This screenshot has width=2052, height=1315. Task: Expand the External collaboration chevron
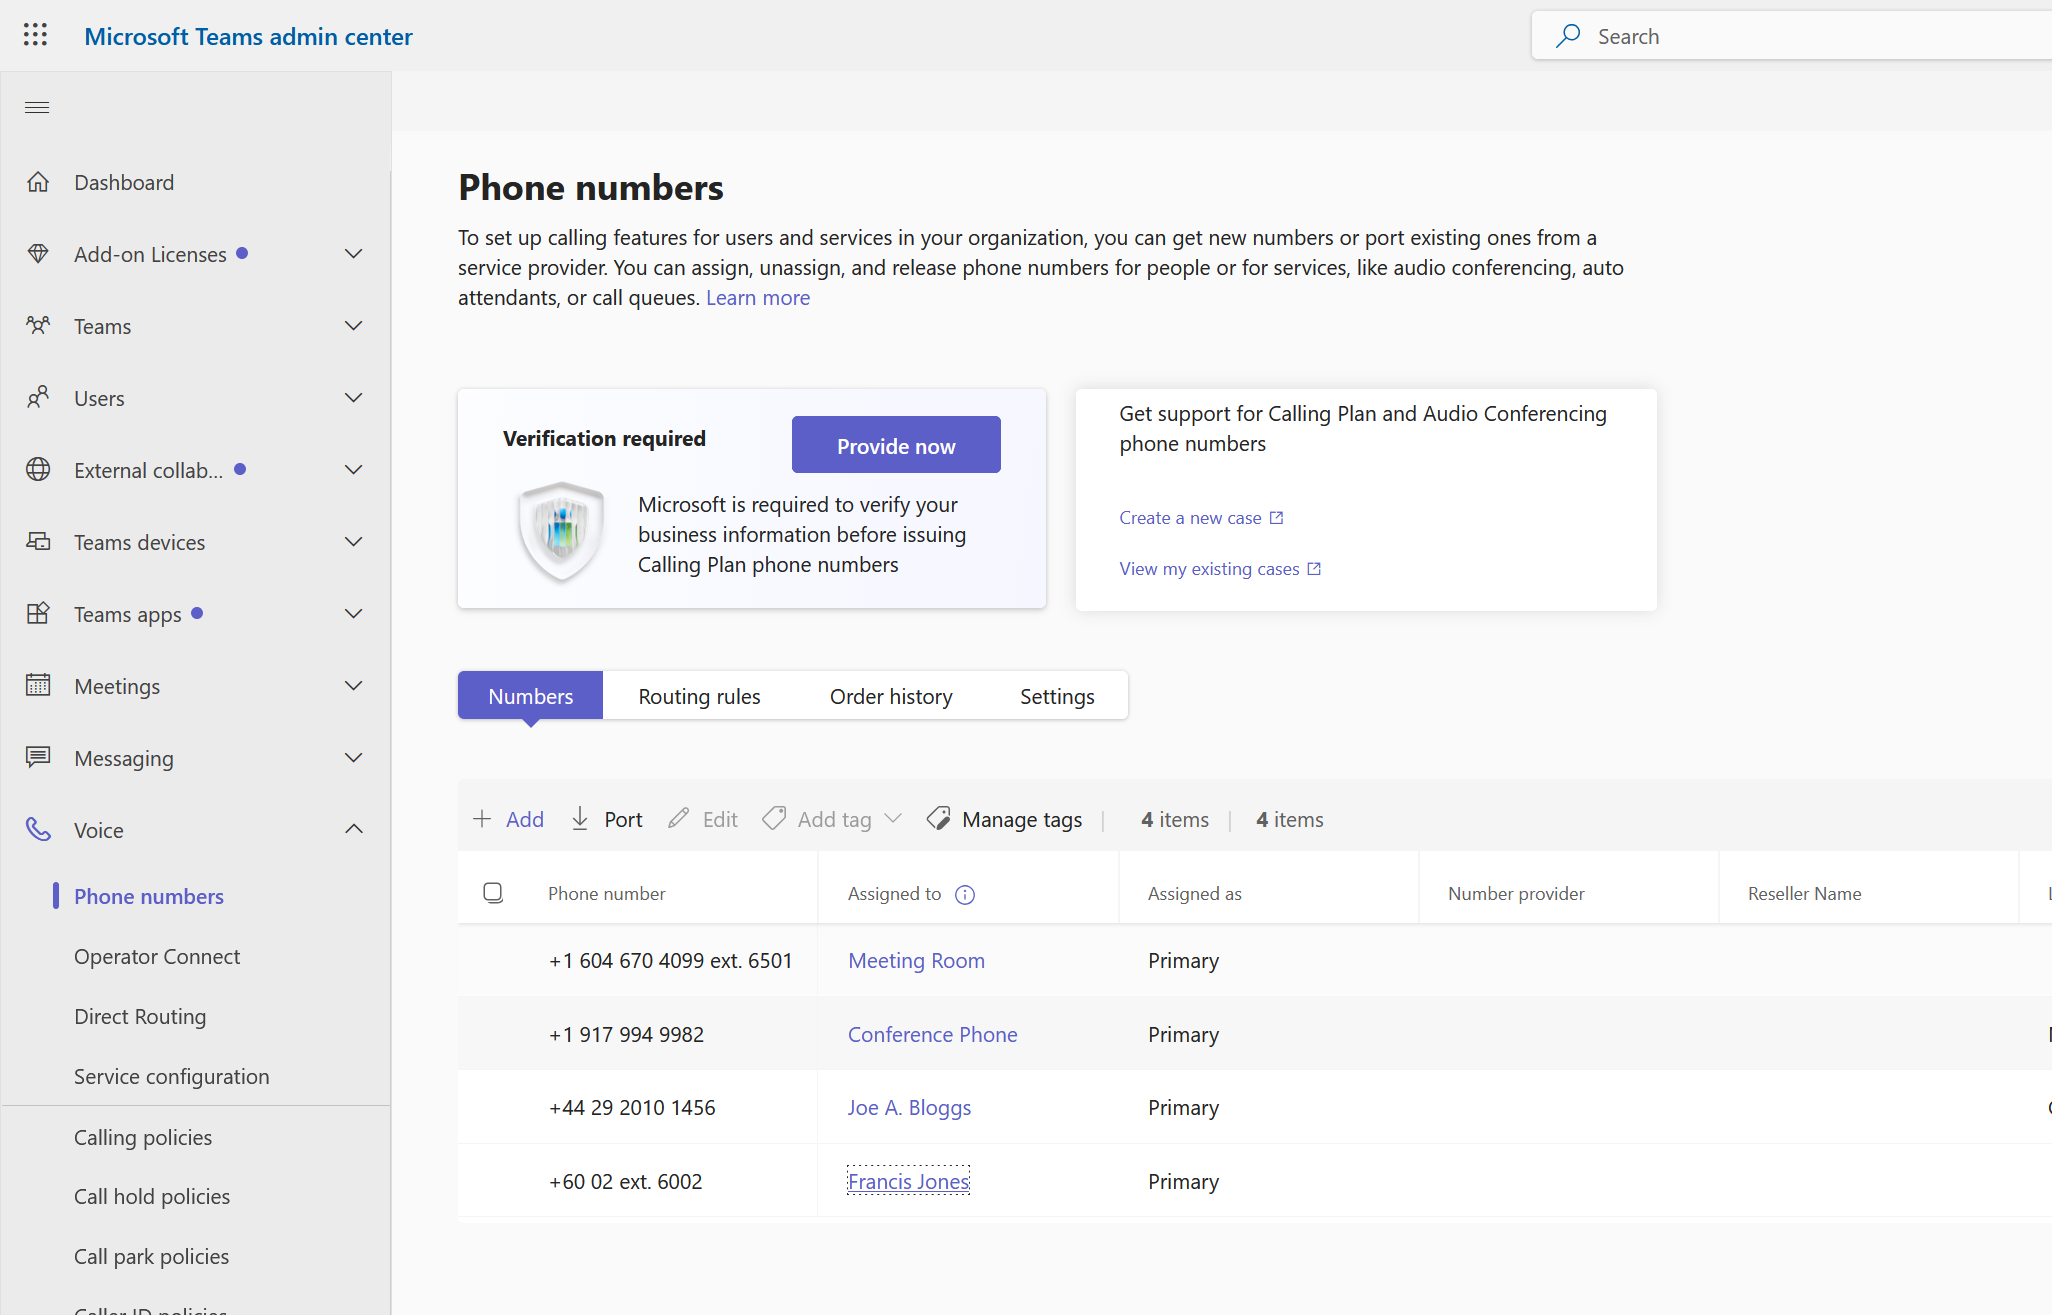[x=353, y=470]
